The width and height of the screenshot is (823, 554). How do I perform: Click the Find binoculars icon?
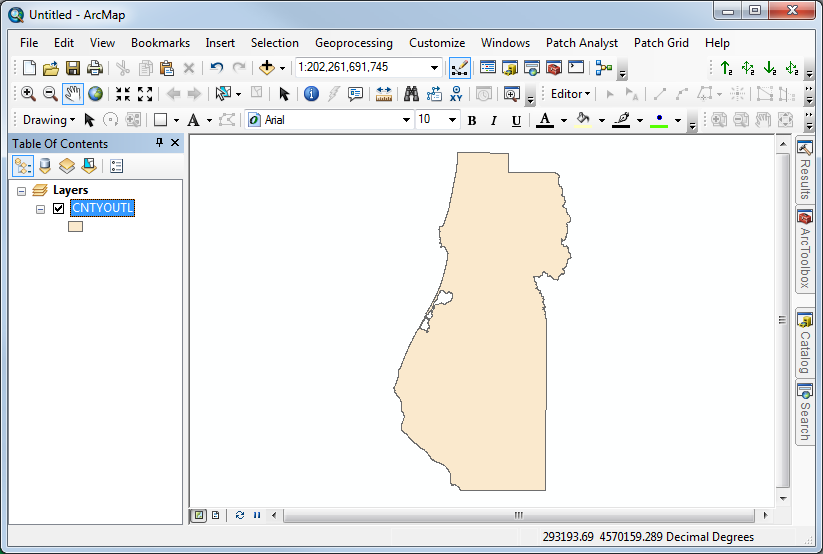[x=411, y=94]
